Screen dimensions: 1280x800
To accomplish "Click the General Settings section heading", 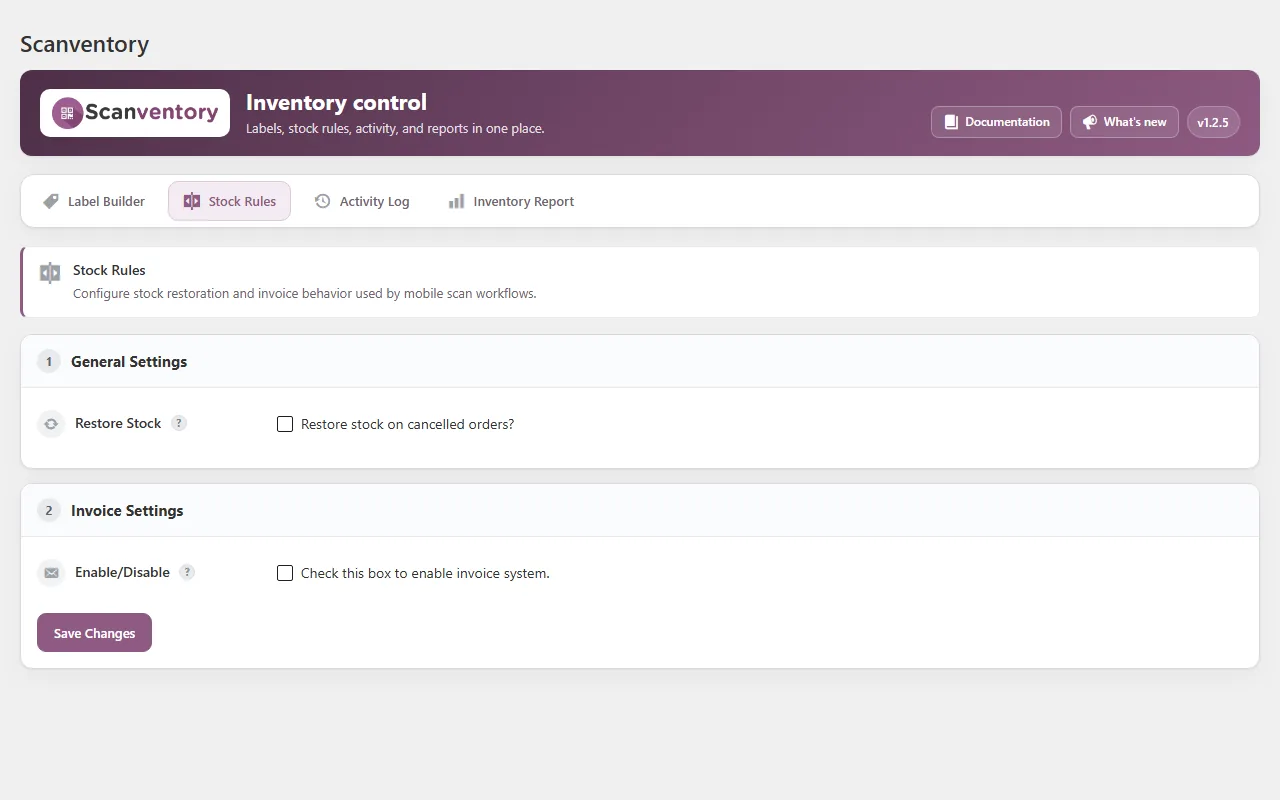I will [129, 362].
